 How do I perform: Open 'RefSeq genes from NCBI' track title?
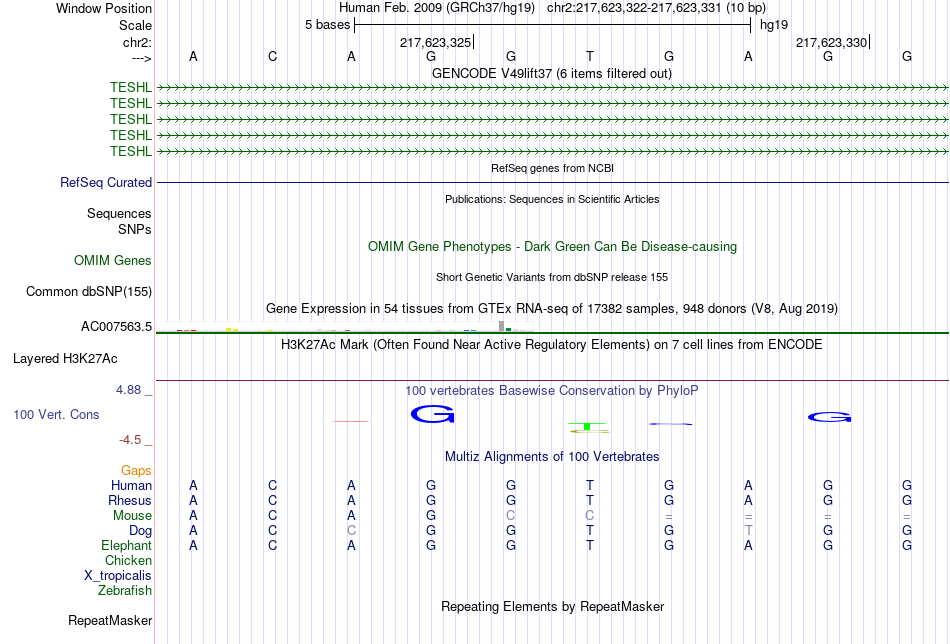pos(552,168)
